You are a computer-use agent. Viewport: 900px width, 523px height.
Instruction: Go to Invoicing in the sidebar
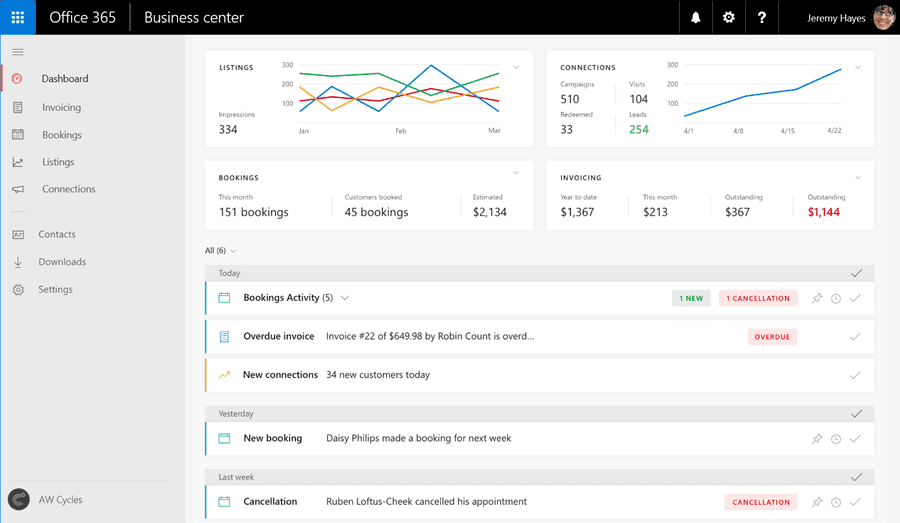(61, 107)
